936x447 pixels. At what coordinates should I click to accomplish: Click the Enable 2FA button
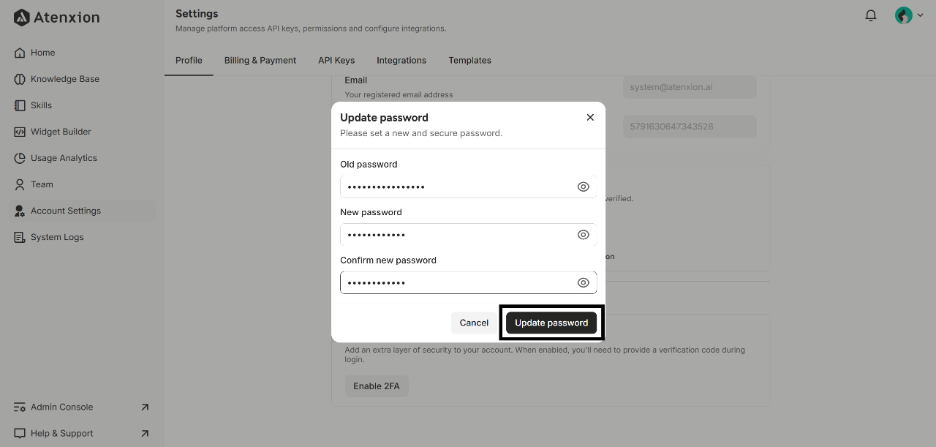coord(377,386)
